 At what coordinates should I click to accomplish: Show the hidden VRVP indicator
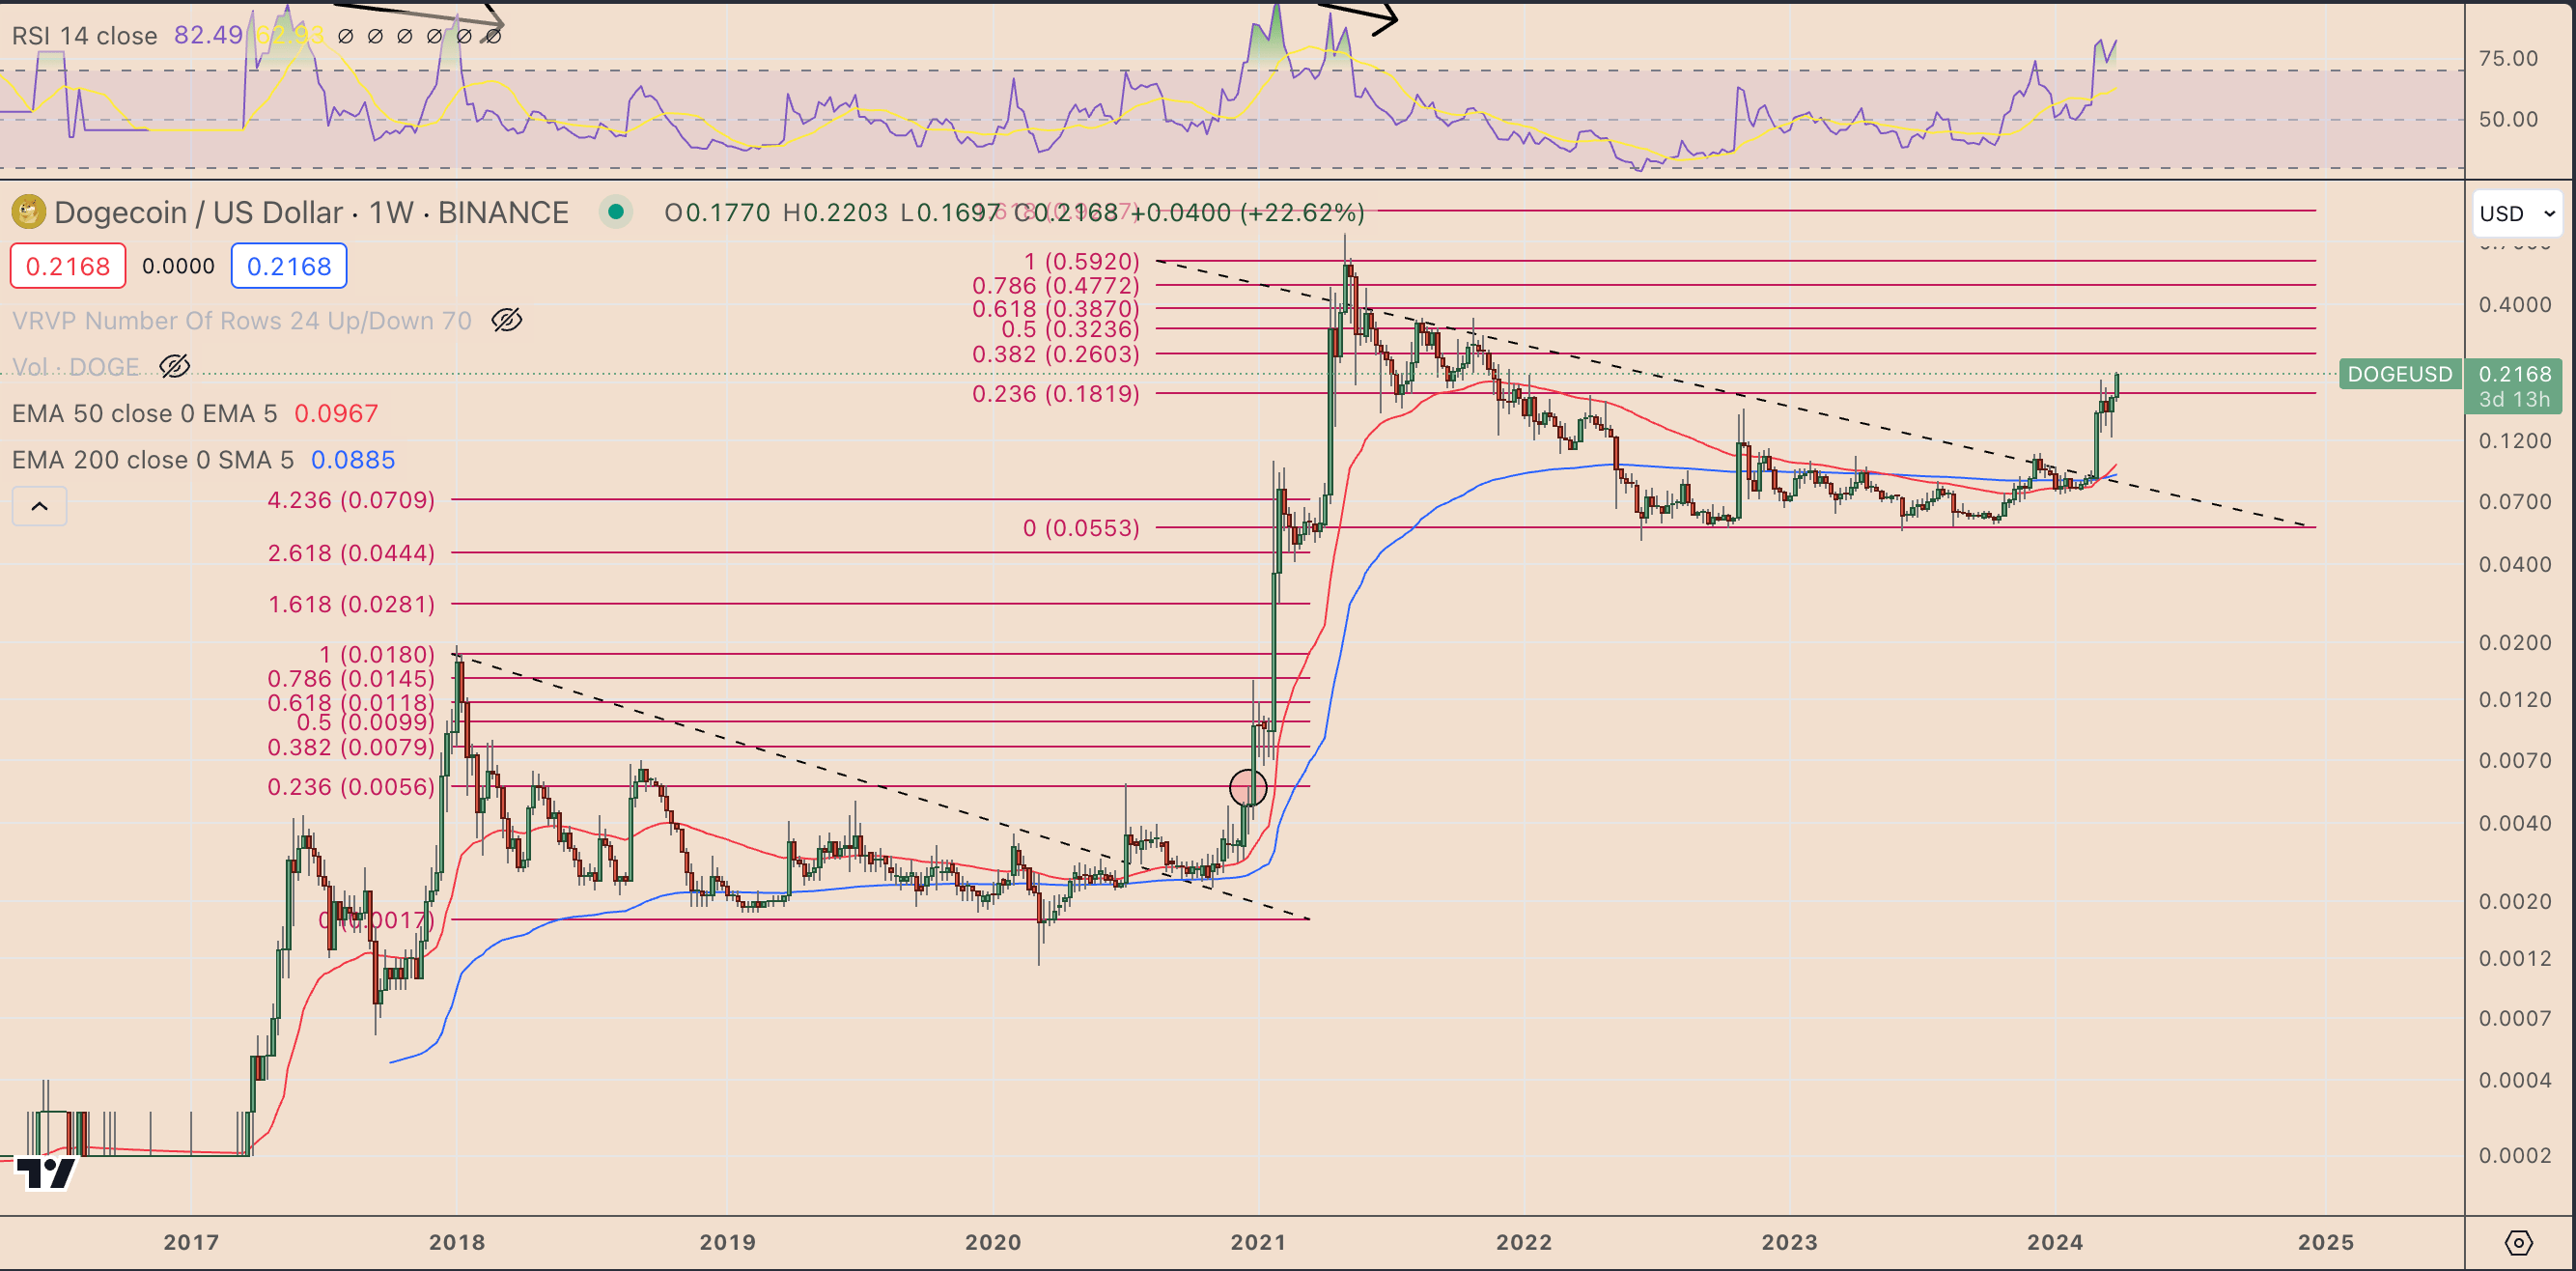[x=507, y=320]
